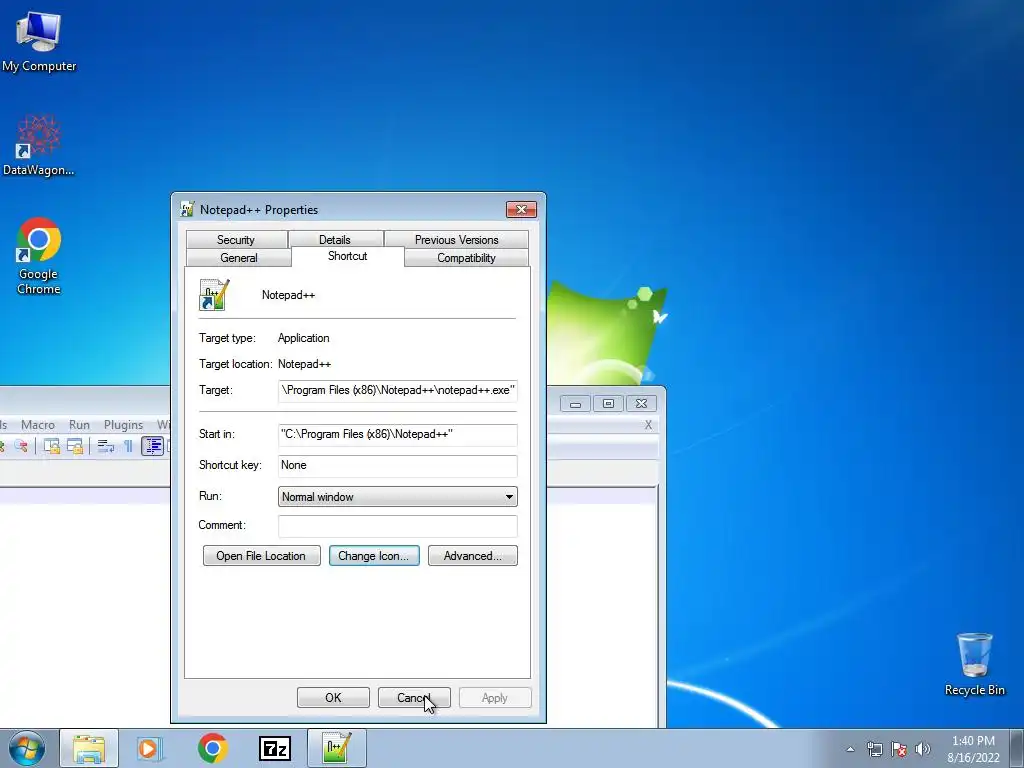The width and height of the screenshot is (1024, 768).
Task: Switch to Notepad++ in the taskbar
Action: 337,748
